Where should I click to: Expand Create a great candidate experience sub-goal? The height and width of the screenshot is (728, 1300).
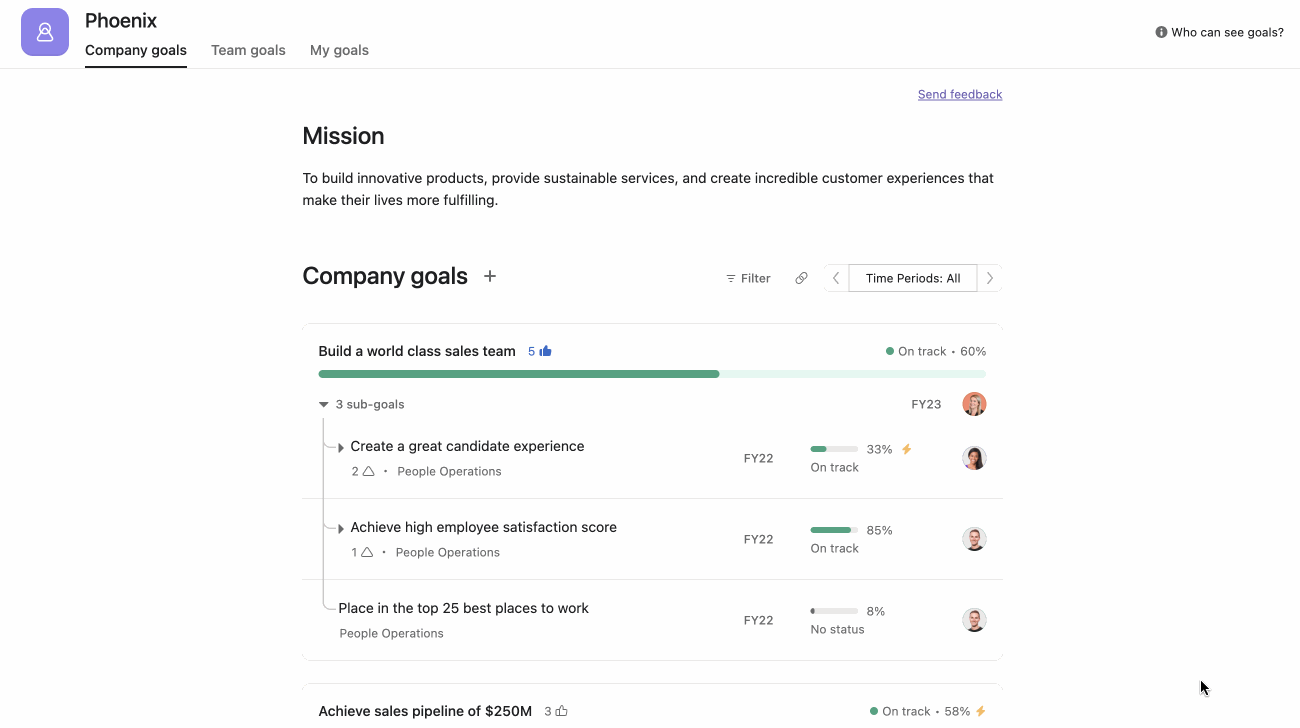tap(341, 447)
